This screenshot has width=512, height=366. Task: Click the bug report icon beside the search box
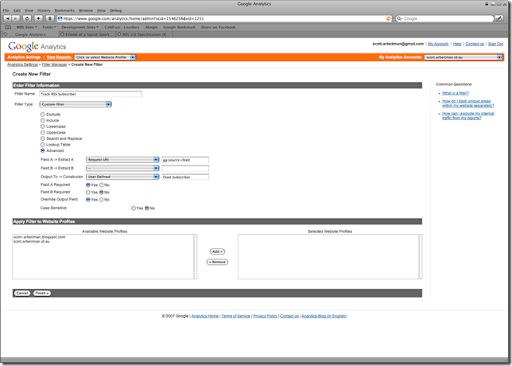click(x=499, y=18)
